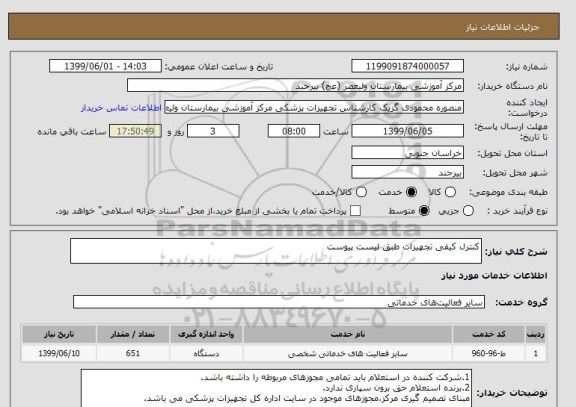Click the گروه خدمت field سایر فعالیت‌های خدماتی
The width and height of the screenshot is (576, 407).
click(x=279, y=302)
